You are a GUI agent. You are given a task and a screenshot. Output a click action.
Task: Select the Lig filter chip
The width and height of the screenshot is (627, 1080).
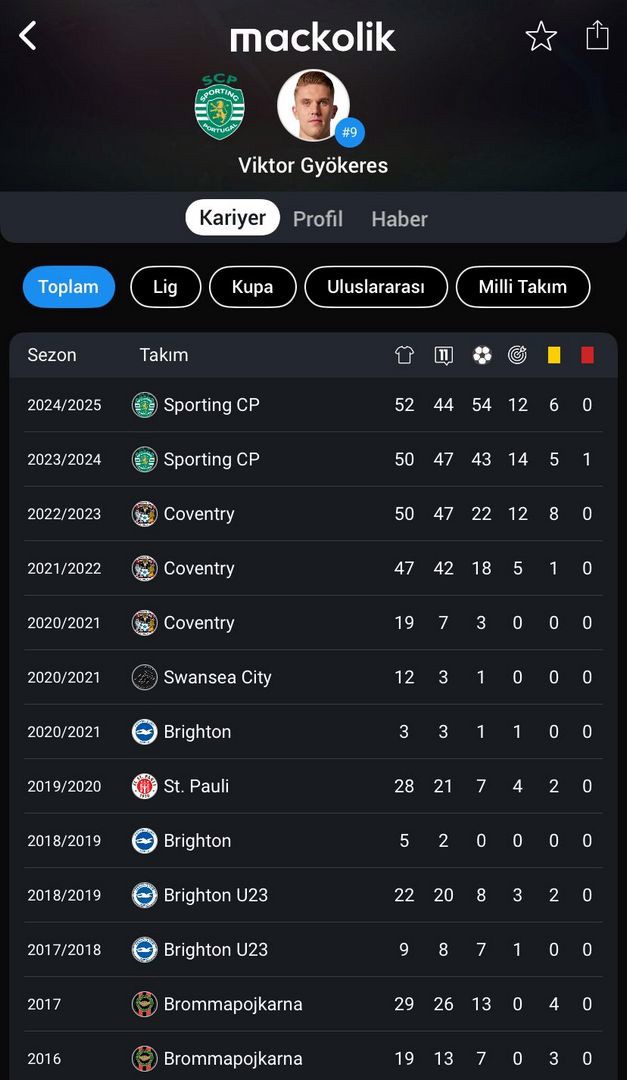[x=165, y=287]
